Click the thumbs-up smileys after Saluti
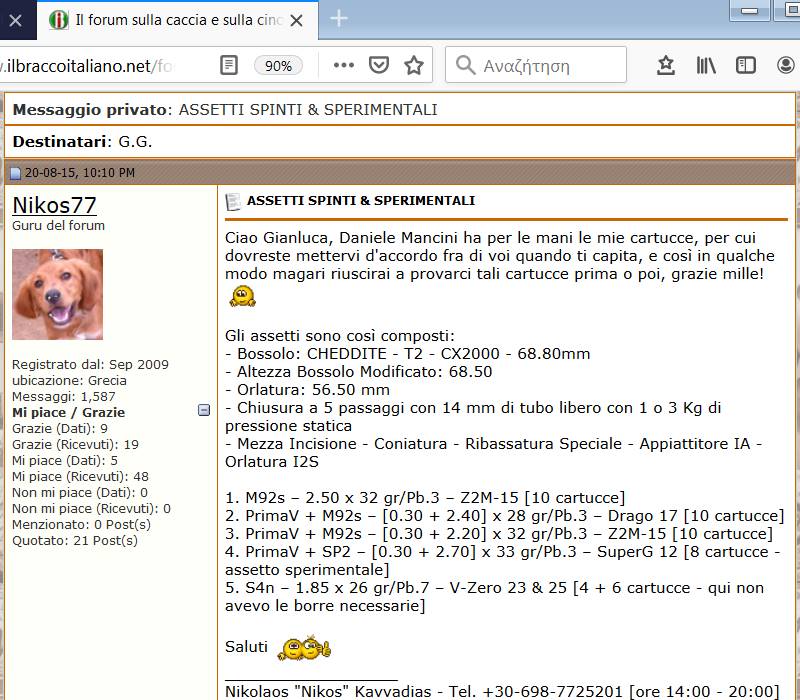This screenshot has height=700, width=800. [305, 648]
